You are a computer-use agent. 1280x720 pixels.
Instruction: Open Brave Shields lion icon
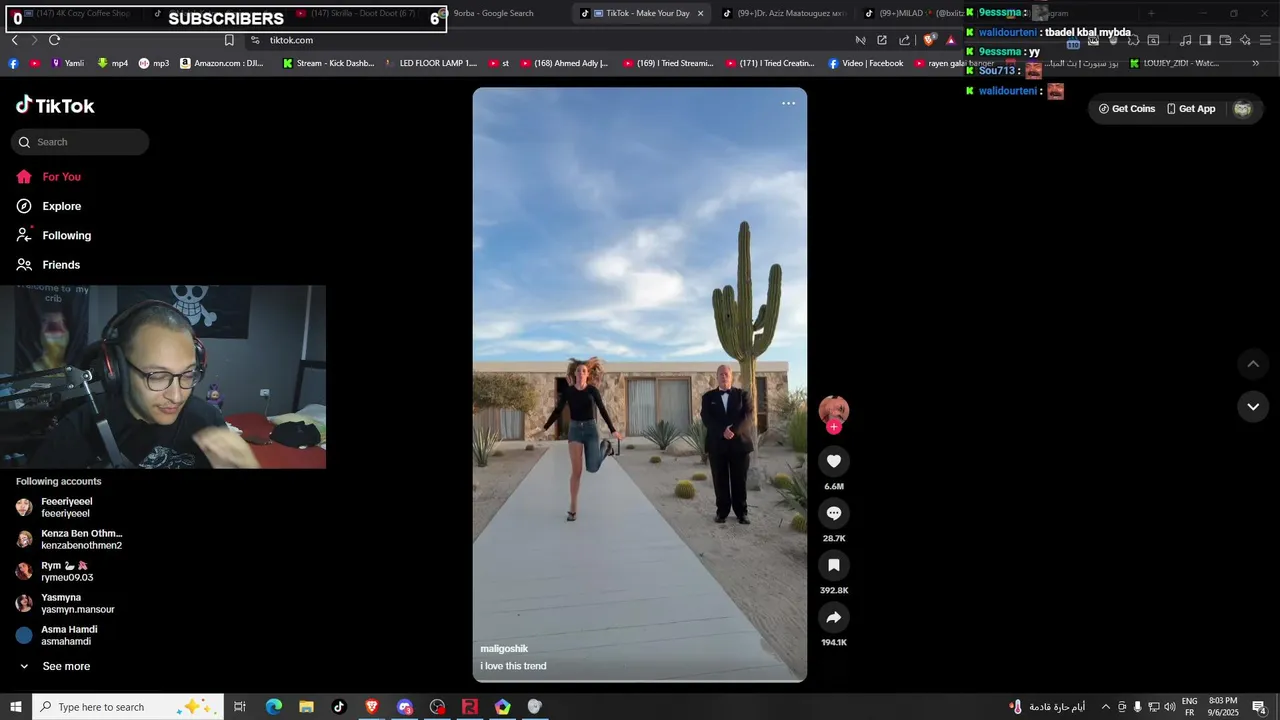(929, 40)
